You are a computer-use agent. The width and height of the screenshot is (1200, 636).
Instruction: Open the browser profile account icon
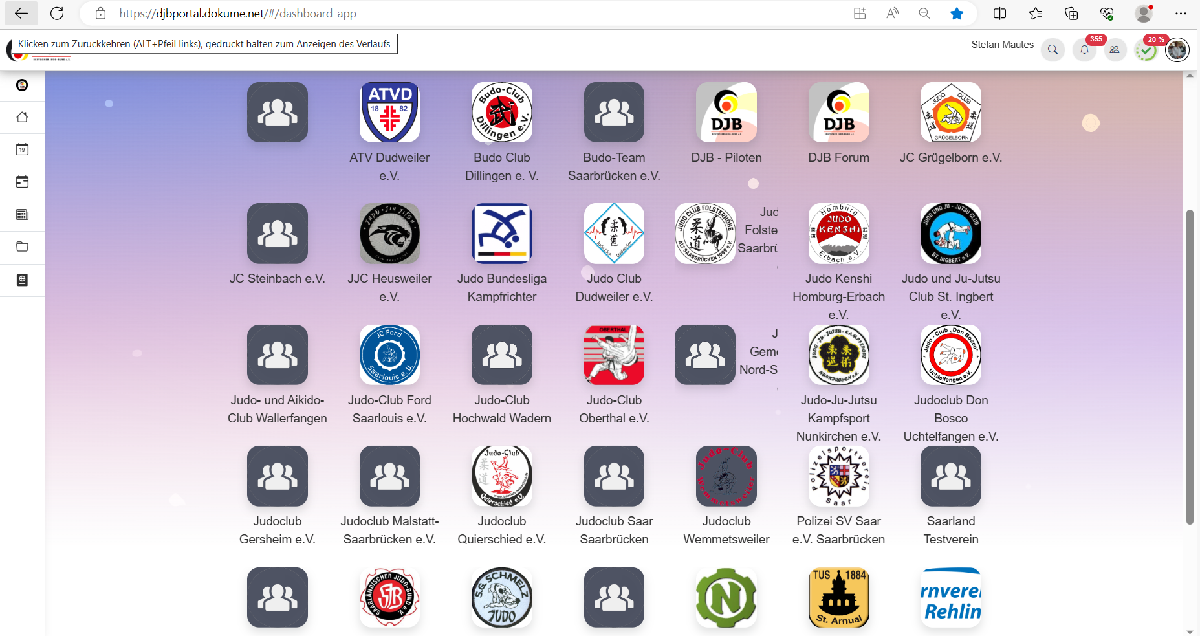click(1144, 13)
